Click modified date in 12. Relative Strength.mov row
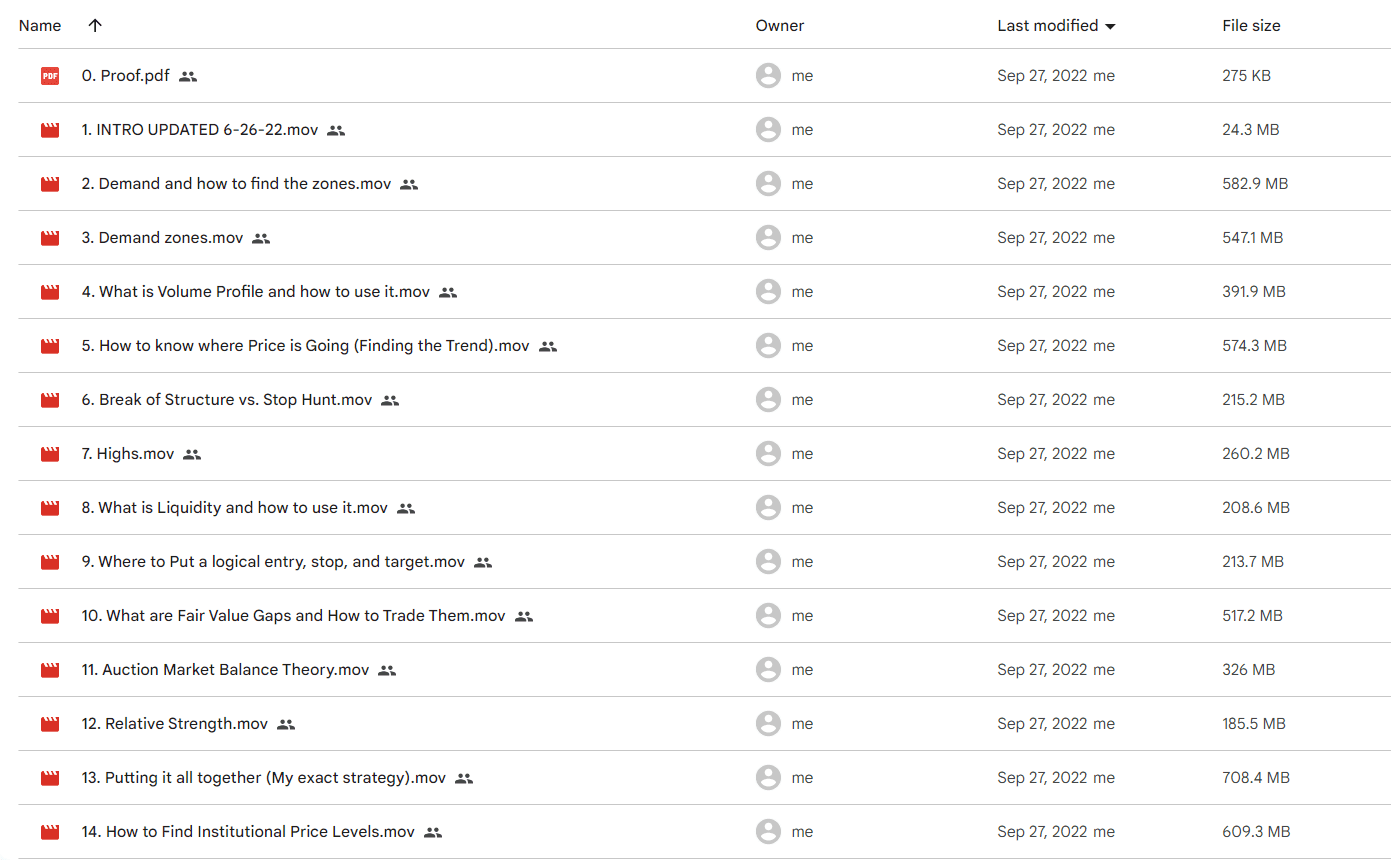This screenshot has width=1391, height=860. click(x=1042, y=724)
